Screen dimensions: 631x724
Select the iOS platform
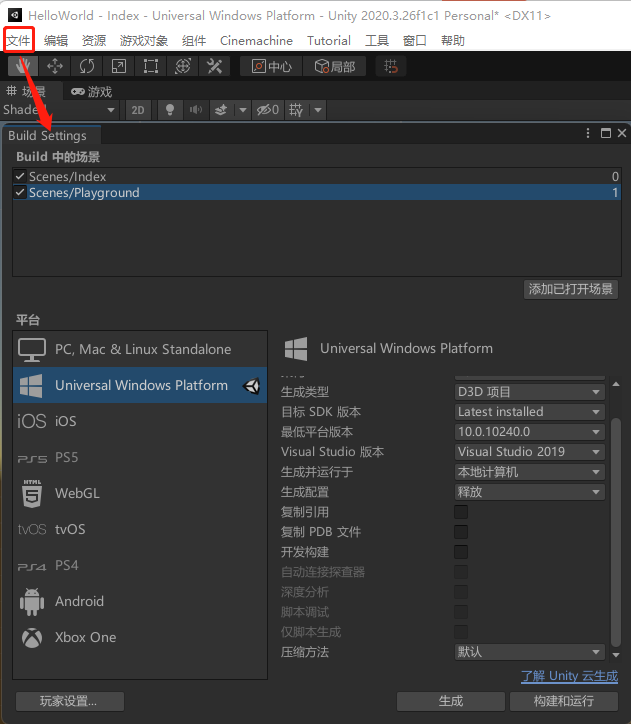click(140, 421)
